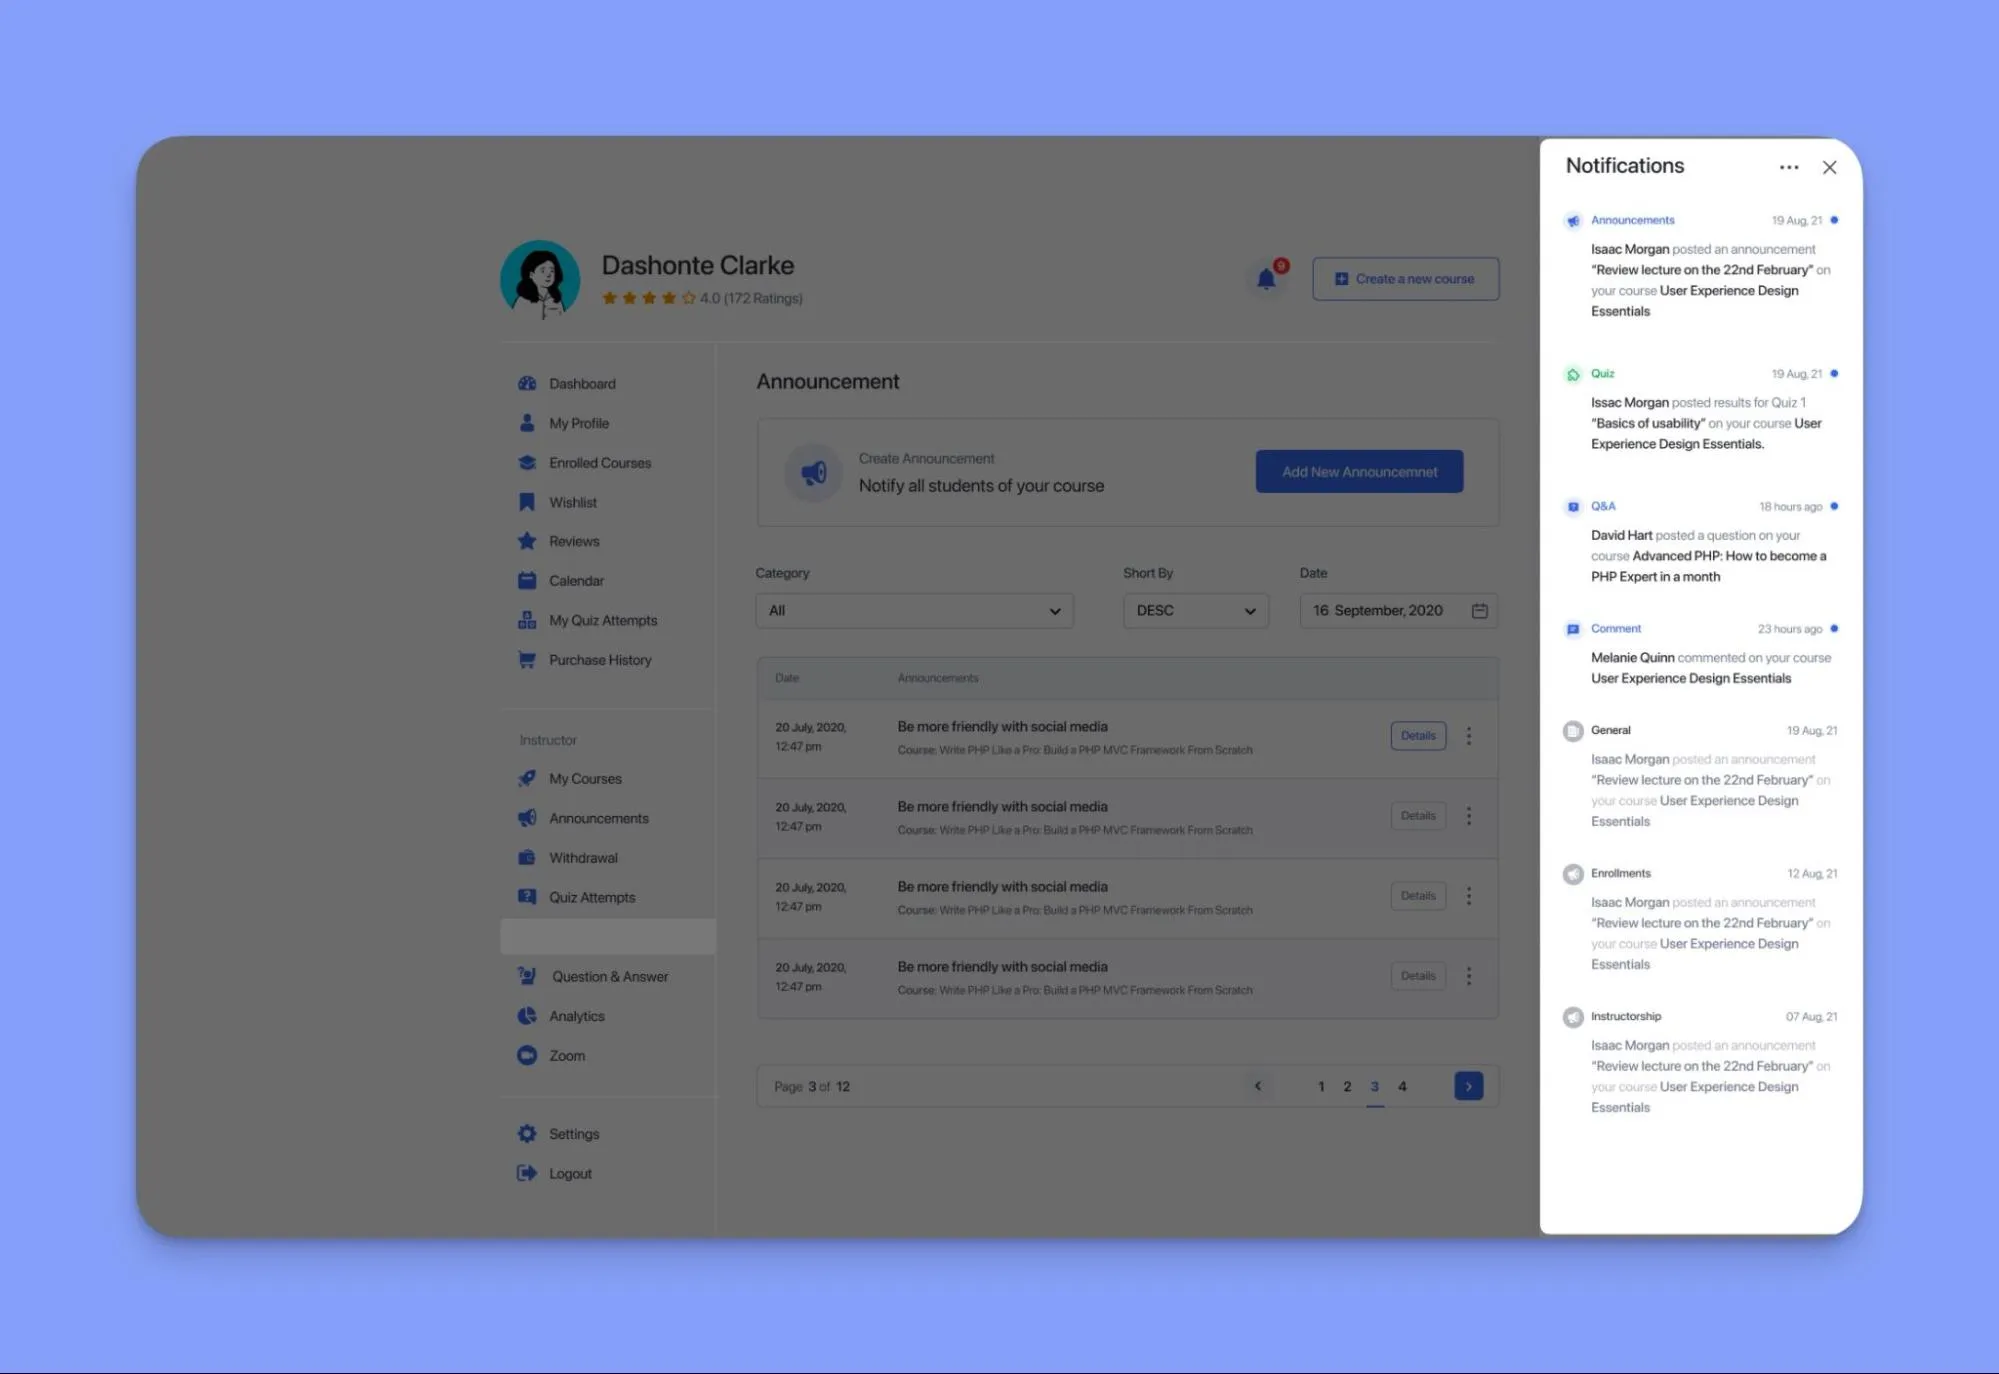
Task: Open three-dot menu of first announcement row
Action: (1469, 736)
